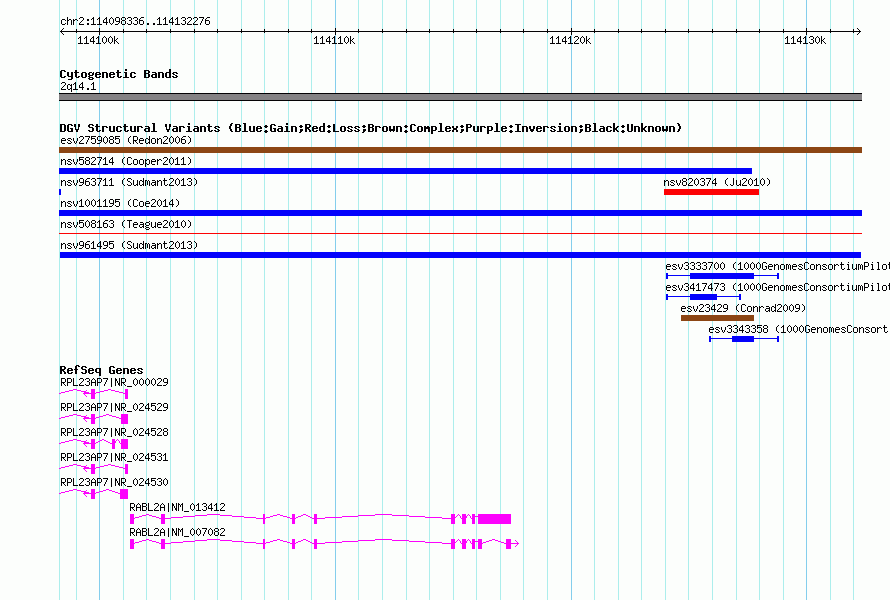Click the 114130k ruler label
This screenshot has width=890, height=600.
click(805, 40)
